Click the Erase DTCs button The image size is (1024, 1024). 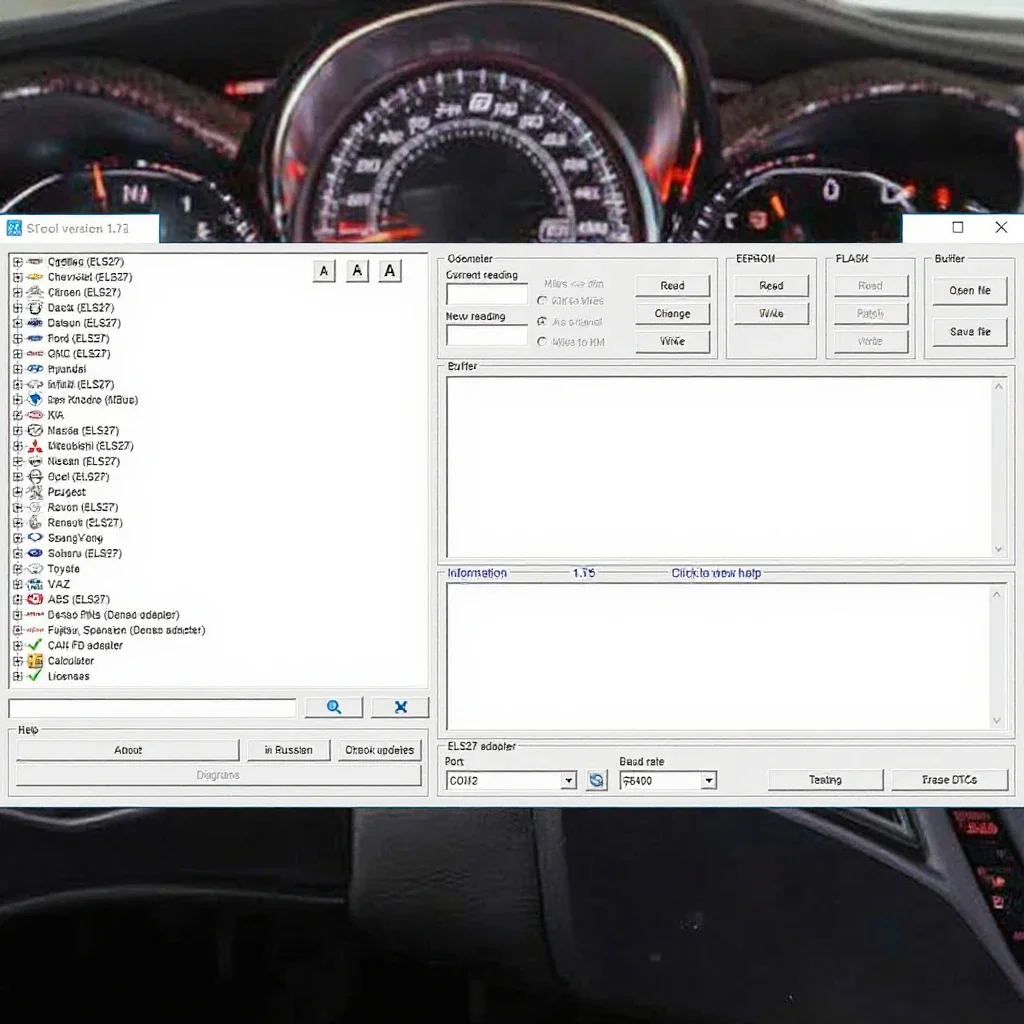(950, 780)
